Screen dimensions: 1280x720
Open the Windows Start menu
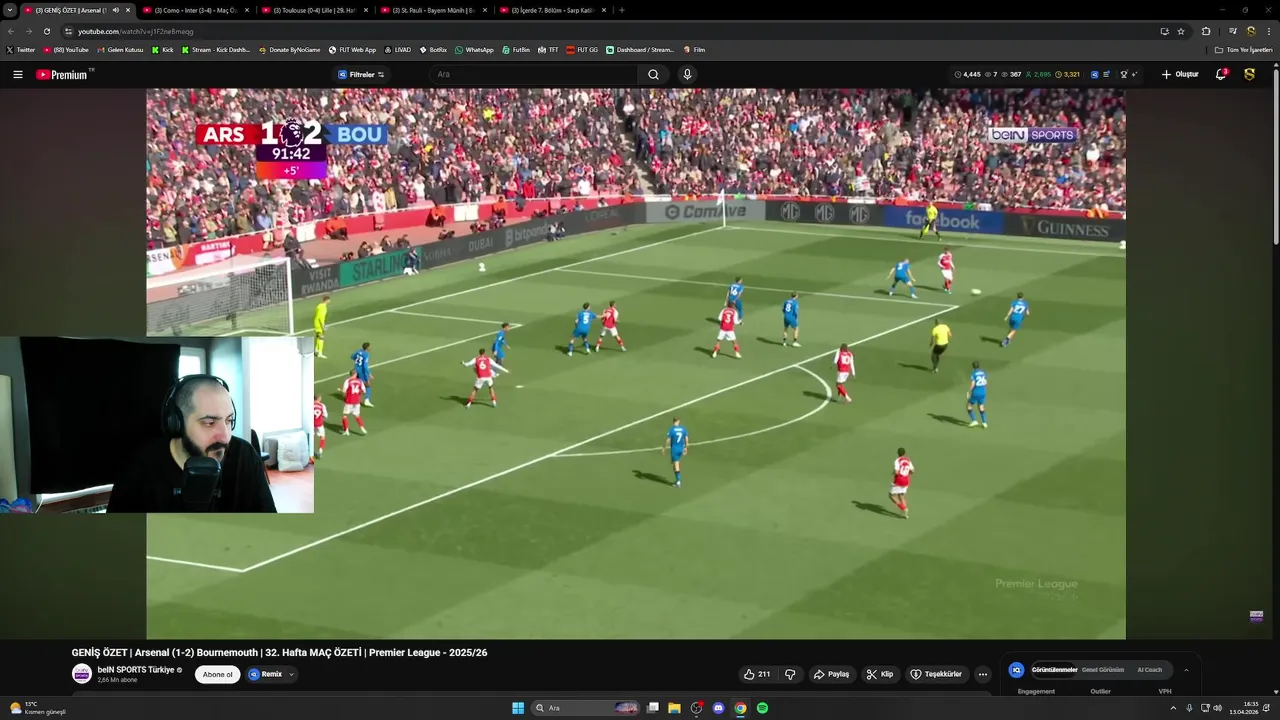point(518,708)
